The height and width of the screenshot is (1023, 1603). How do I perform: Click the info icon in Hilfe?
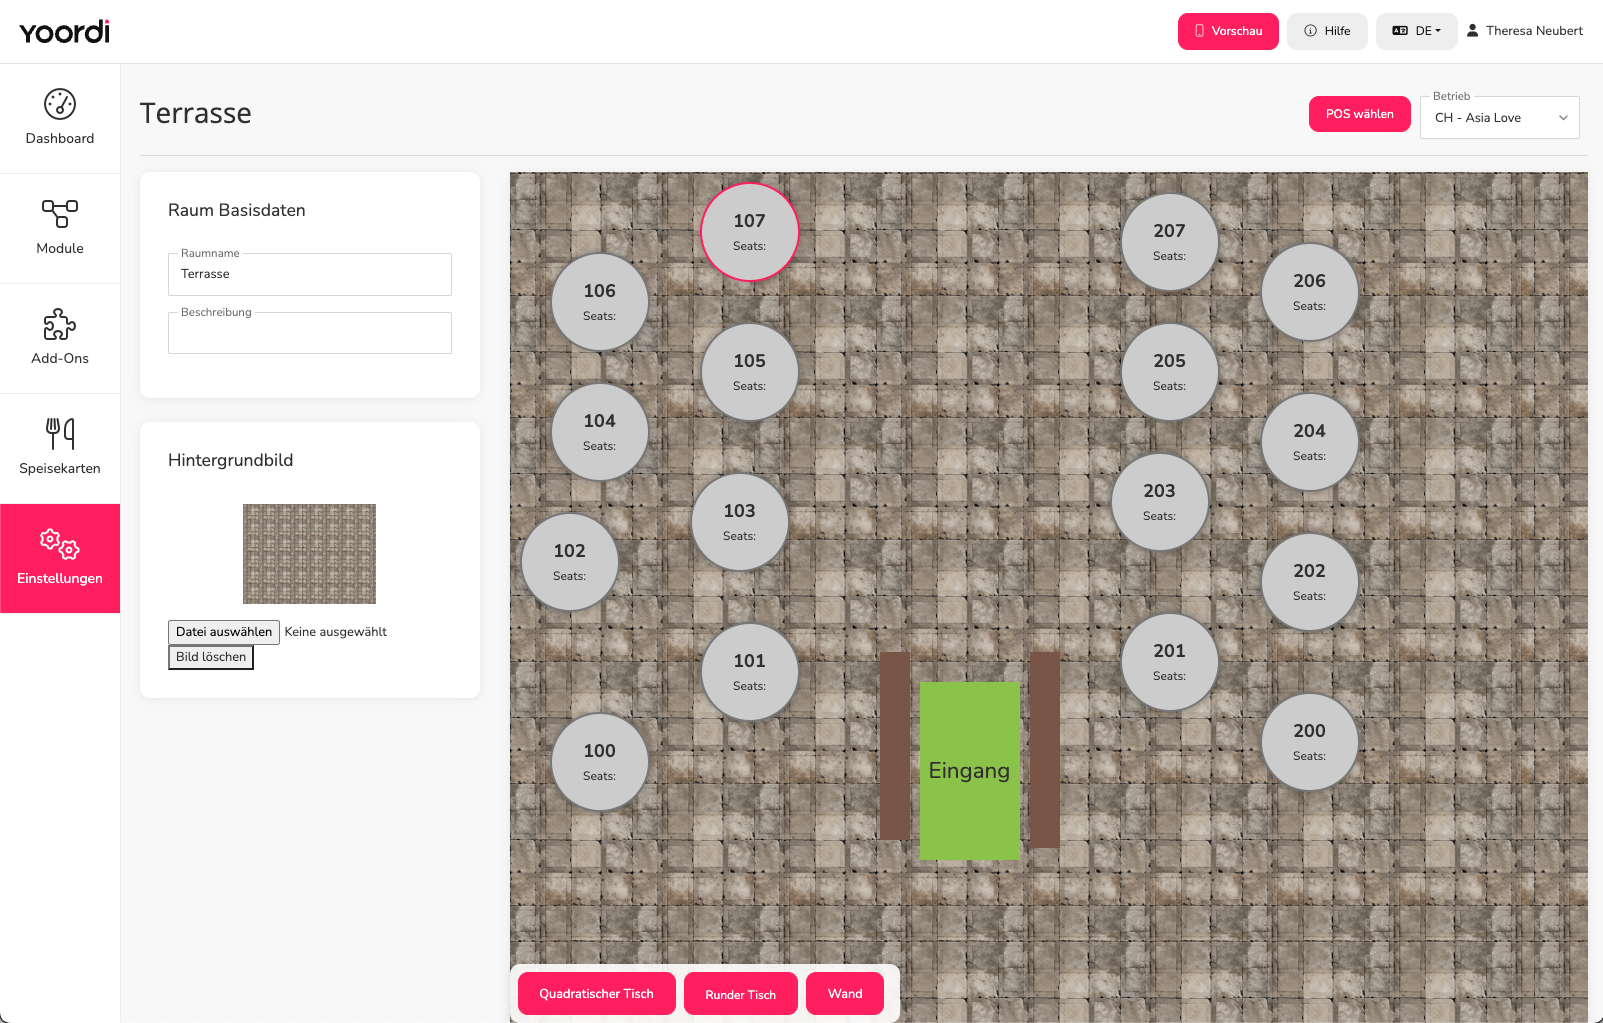pos(1310,31)
